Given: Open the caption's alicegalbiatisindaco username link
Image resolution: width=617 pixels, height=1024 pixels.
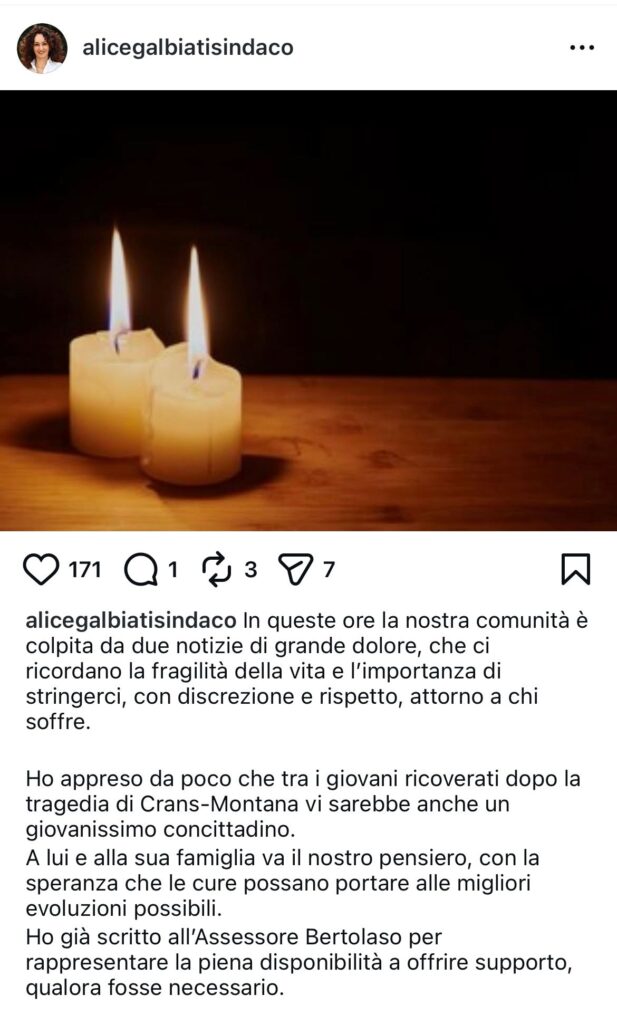Looking at the screenshot, I should 131,620.
